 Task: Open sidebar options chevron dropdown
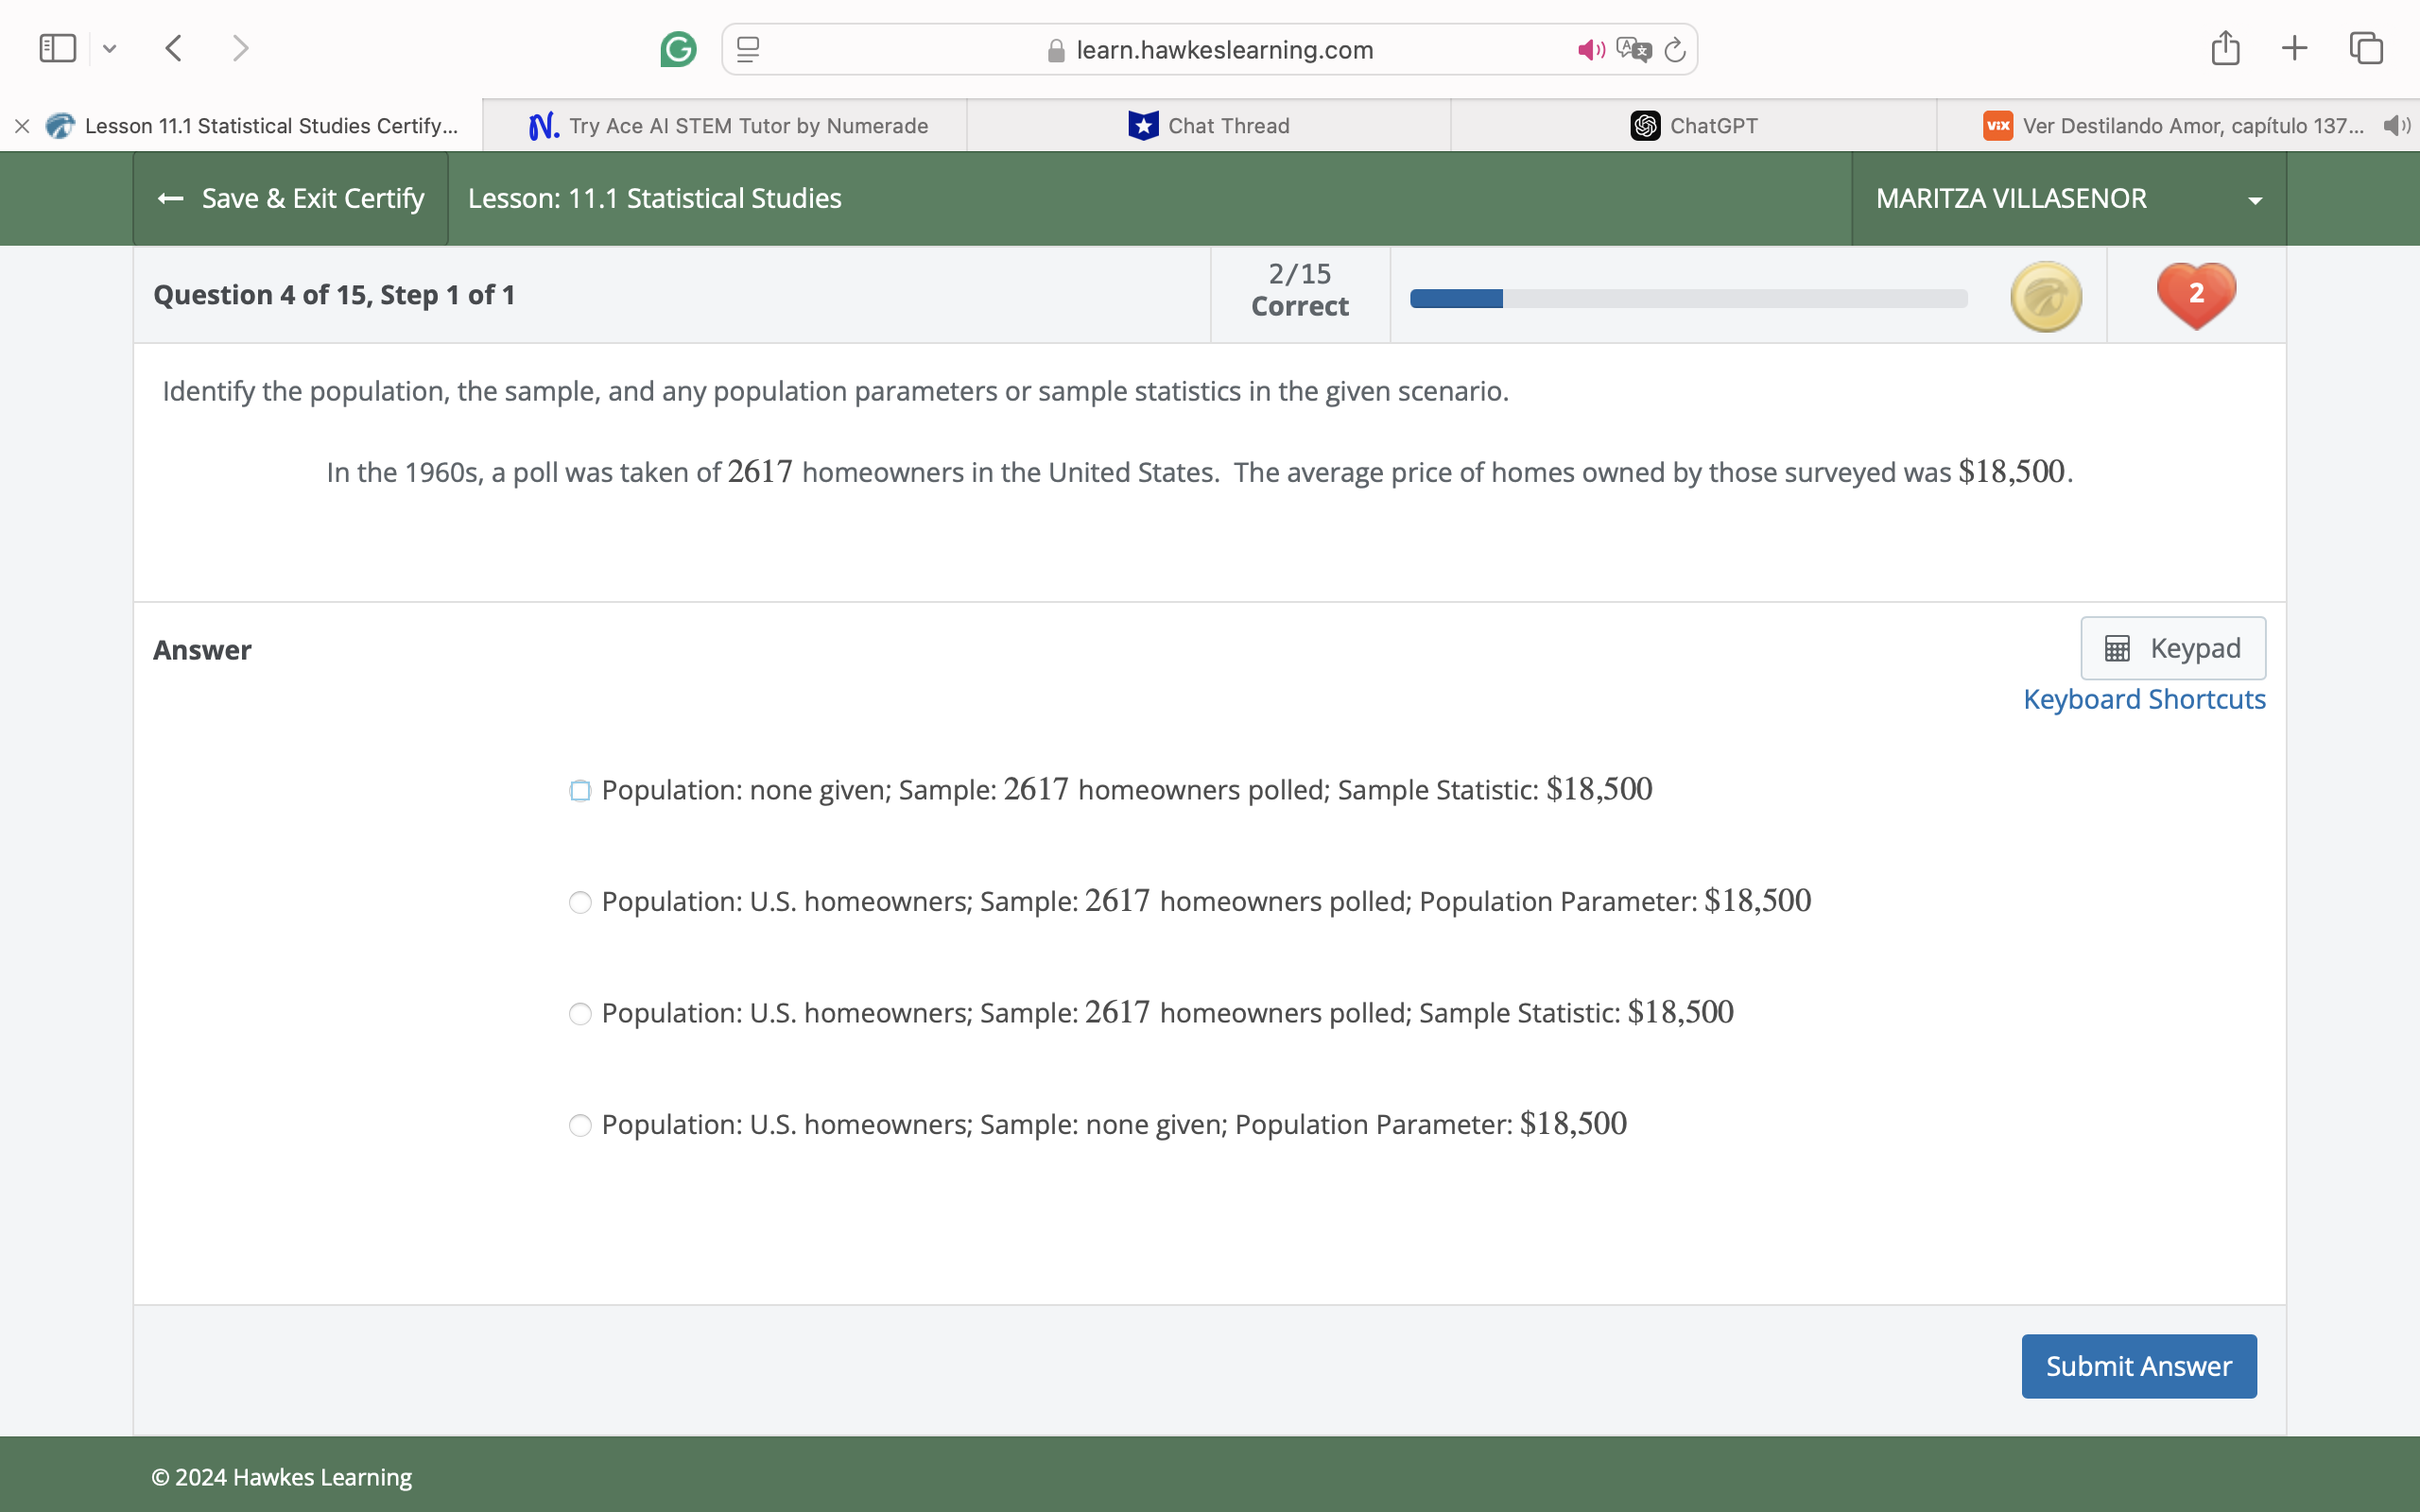pyautogui.click(x=110, y=48)
